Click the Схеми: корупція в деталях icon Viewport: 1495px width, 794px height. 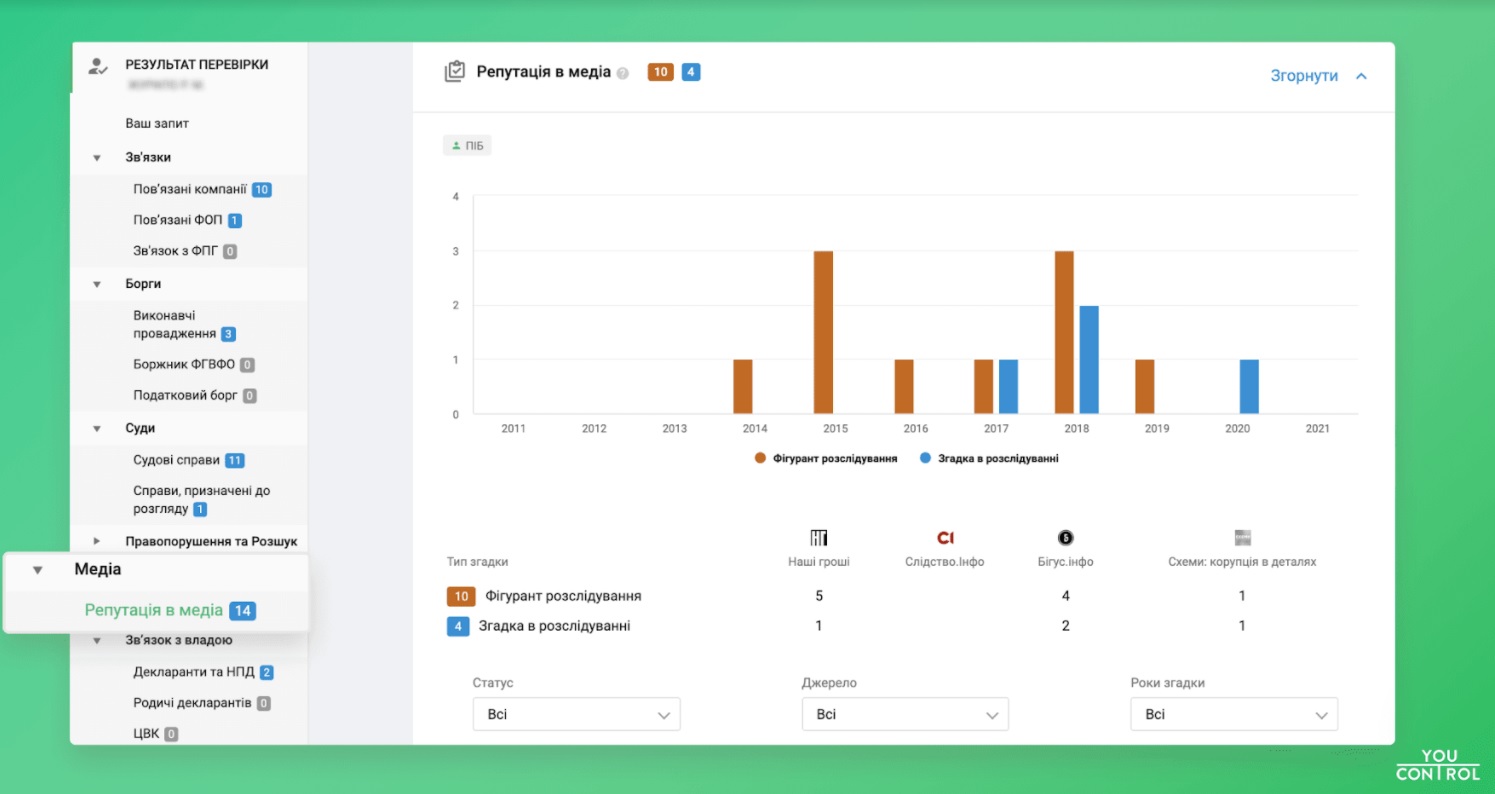click(x=1242, y=538)
